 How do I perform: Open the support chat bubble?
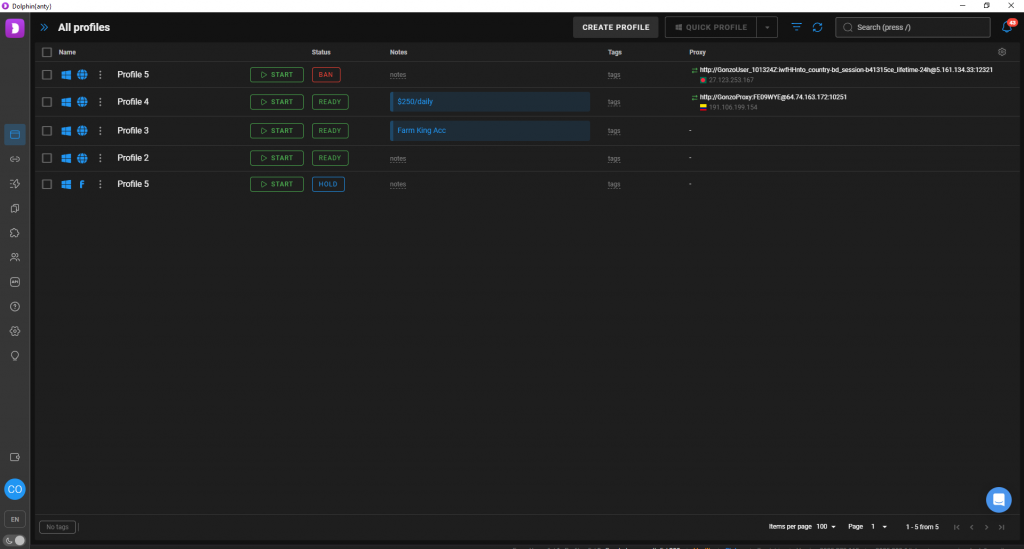[x=998, y=499]
